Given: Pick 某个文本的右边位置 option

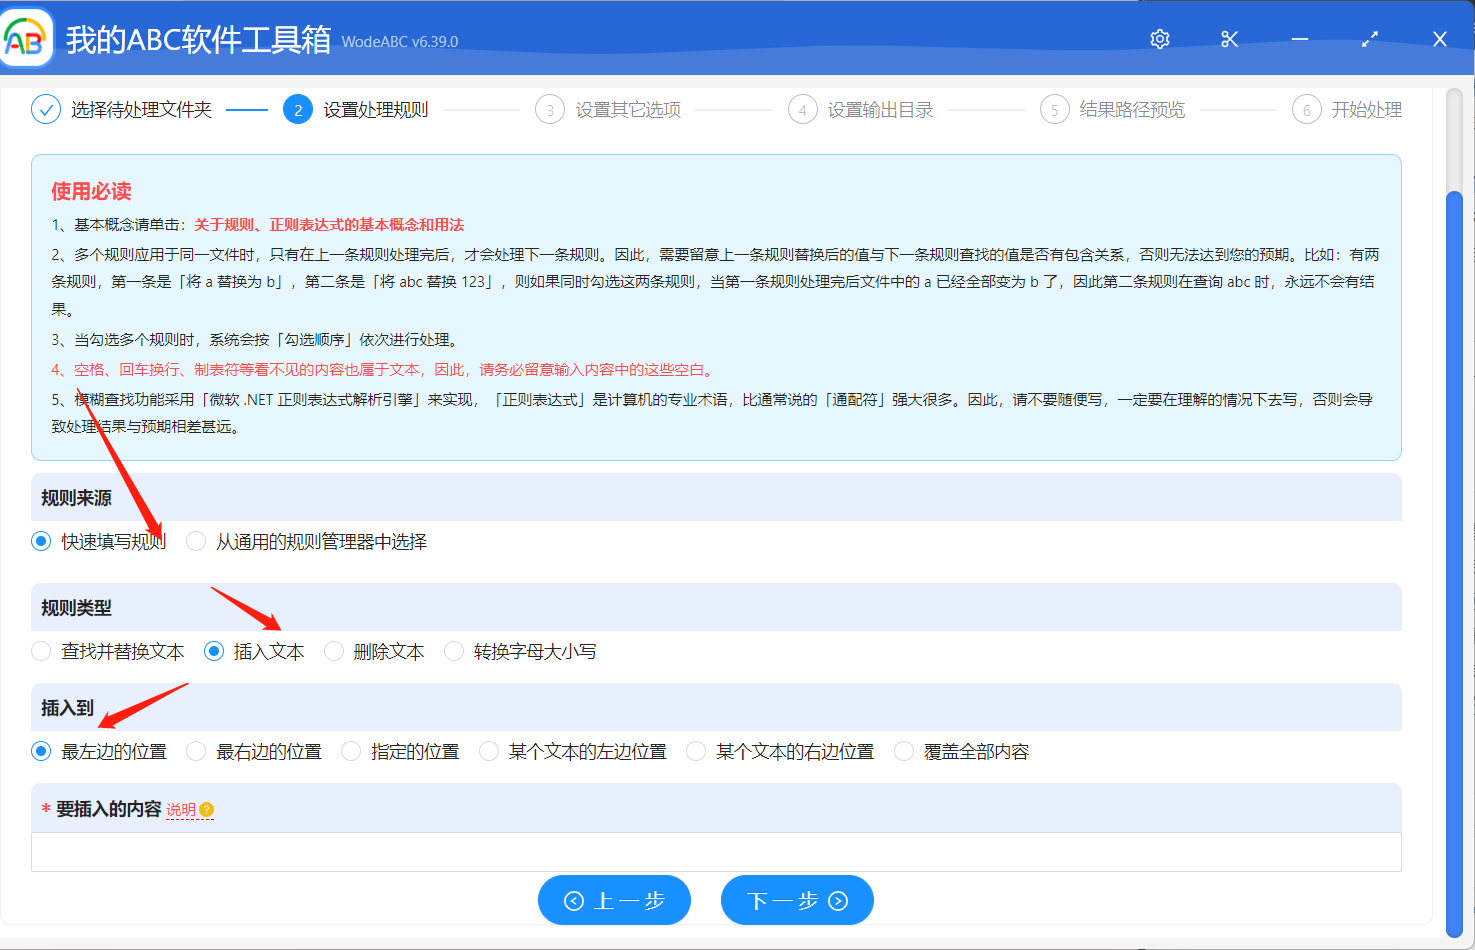Looking at the screenshot, I should tap(695, 751).
